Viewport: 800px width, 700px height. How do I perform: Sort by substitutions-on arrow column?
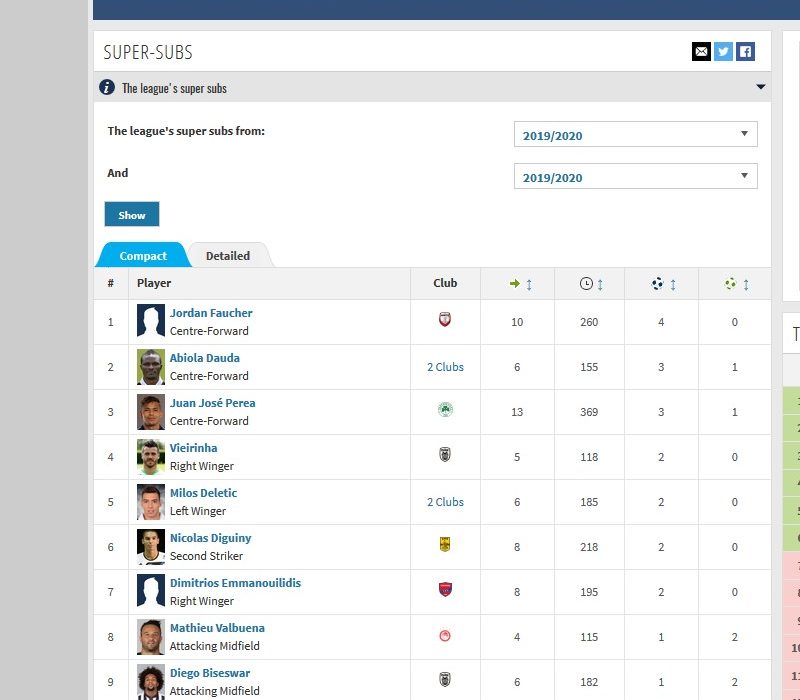point(521,284)
